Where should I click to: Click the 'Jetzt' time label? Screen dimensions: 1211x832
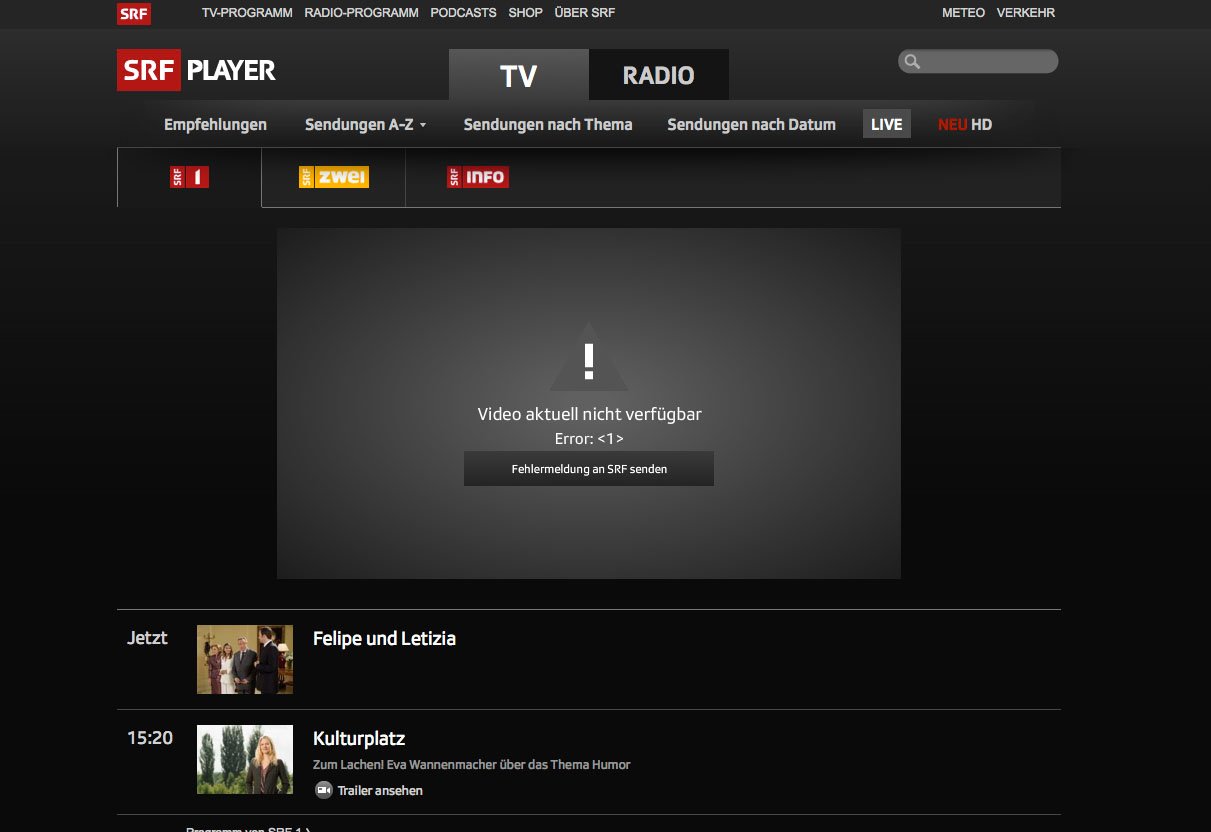pos(147,638)
